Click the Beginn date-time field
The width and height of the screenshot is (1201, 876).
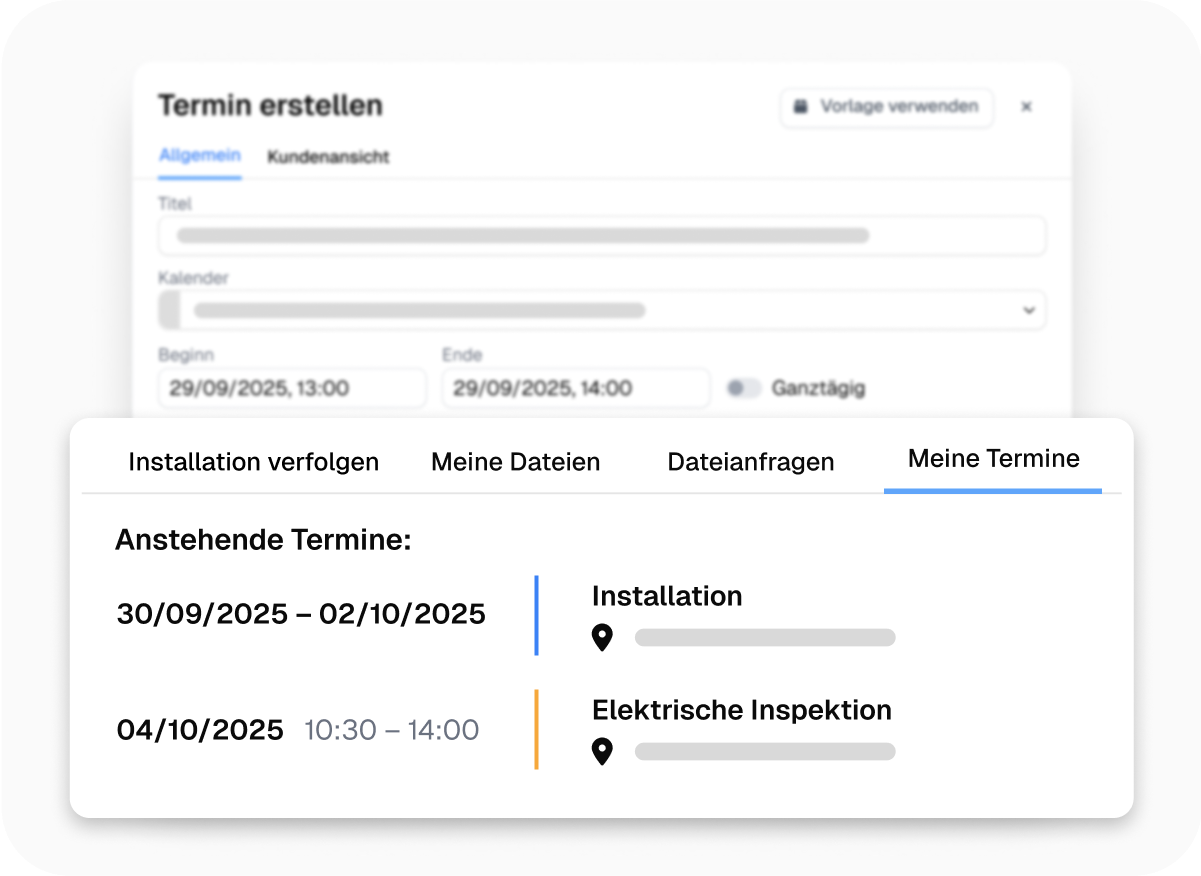click(292, 388)
